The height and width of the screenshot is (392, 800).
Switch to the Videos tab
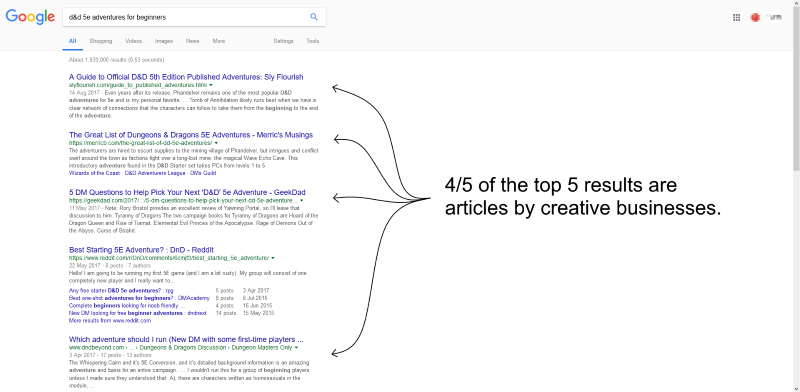click(x=133, y=41)
